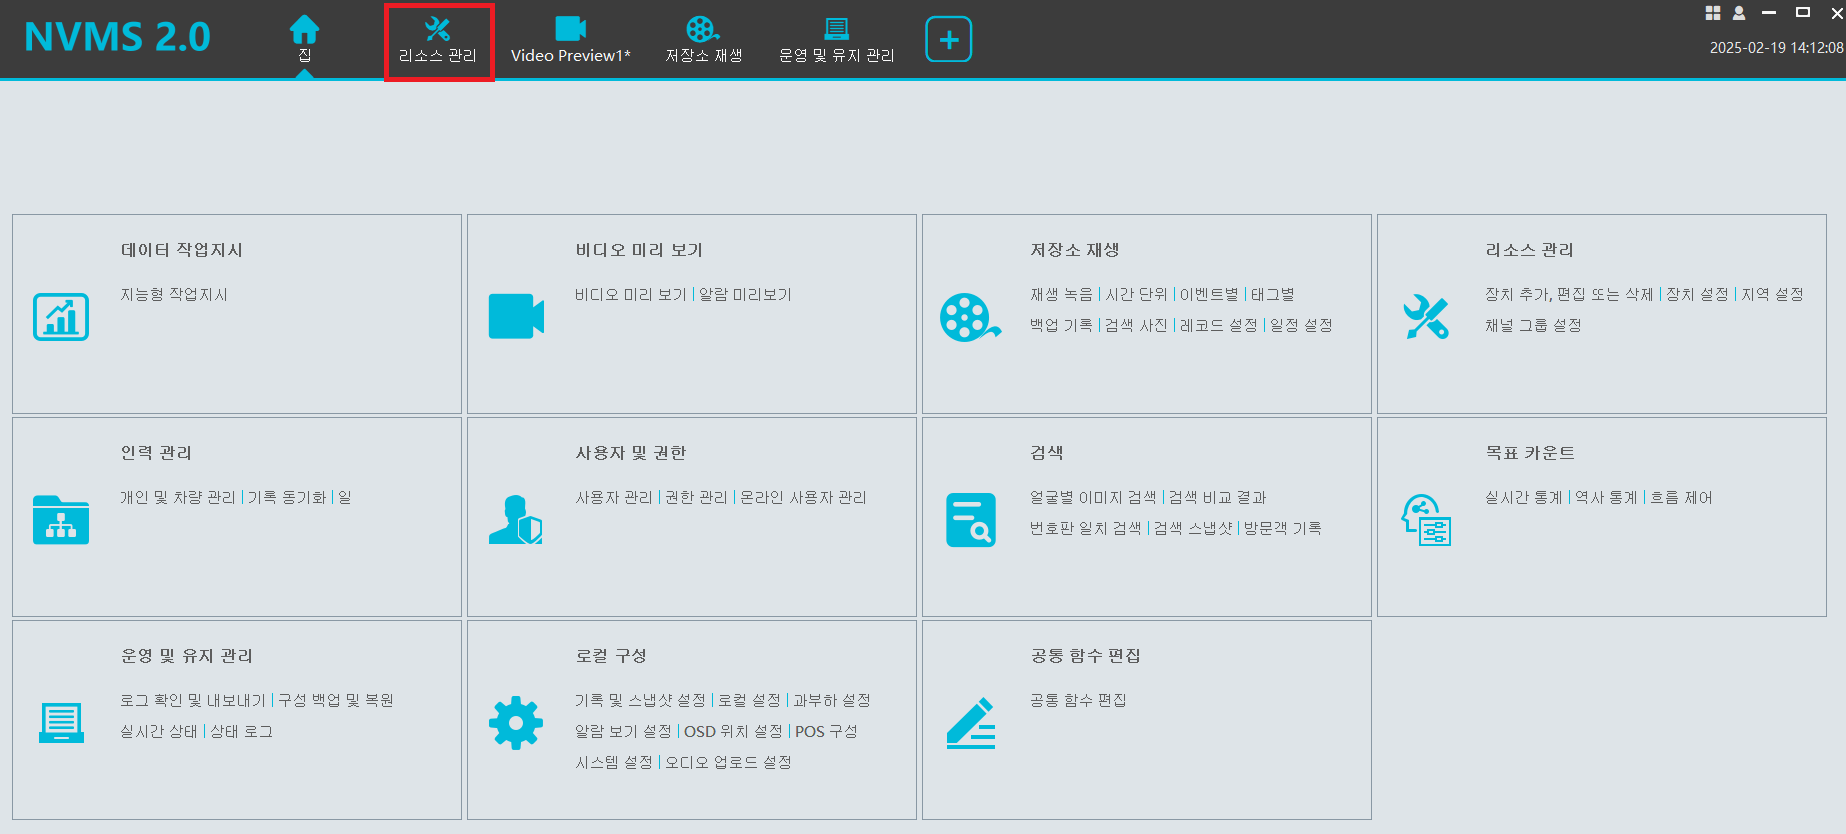Open the 검색 search document icon

970,520
